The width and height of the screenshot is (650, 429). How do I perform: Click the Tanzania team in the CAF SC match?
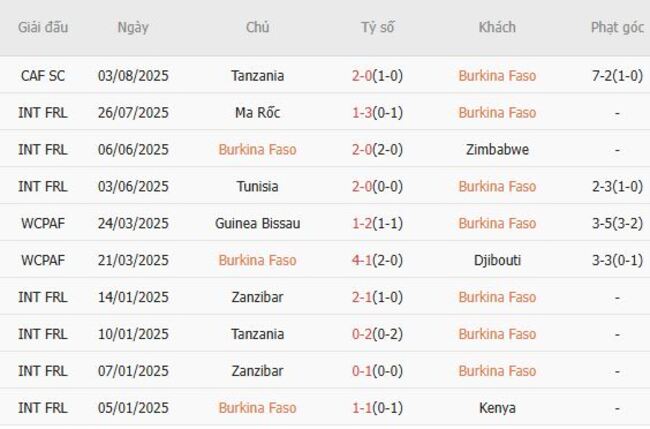(x=257, y=75)
